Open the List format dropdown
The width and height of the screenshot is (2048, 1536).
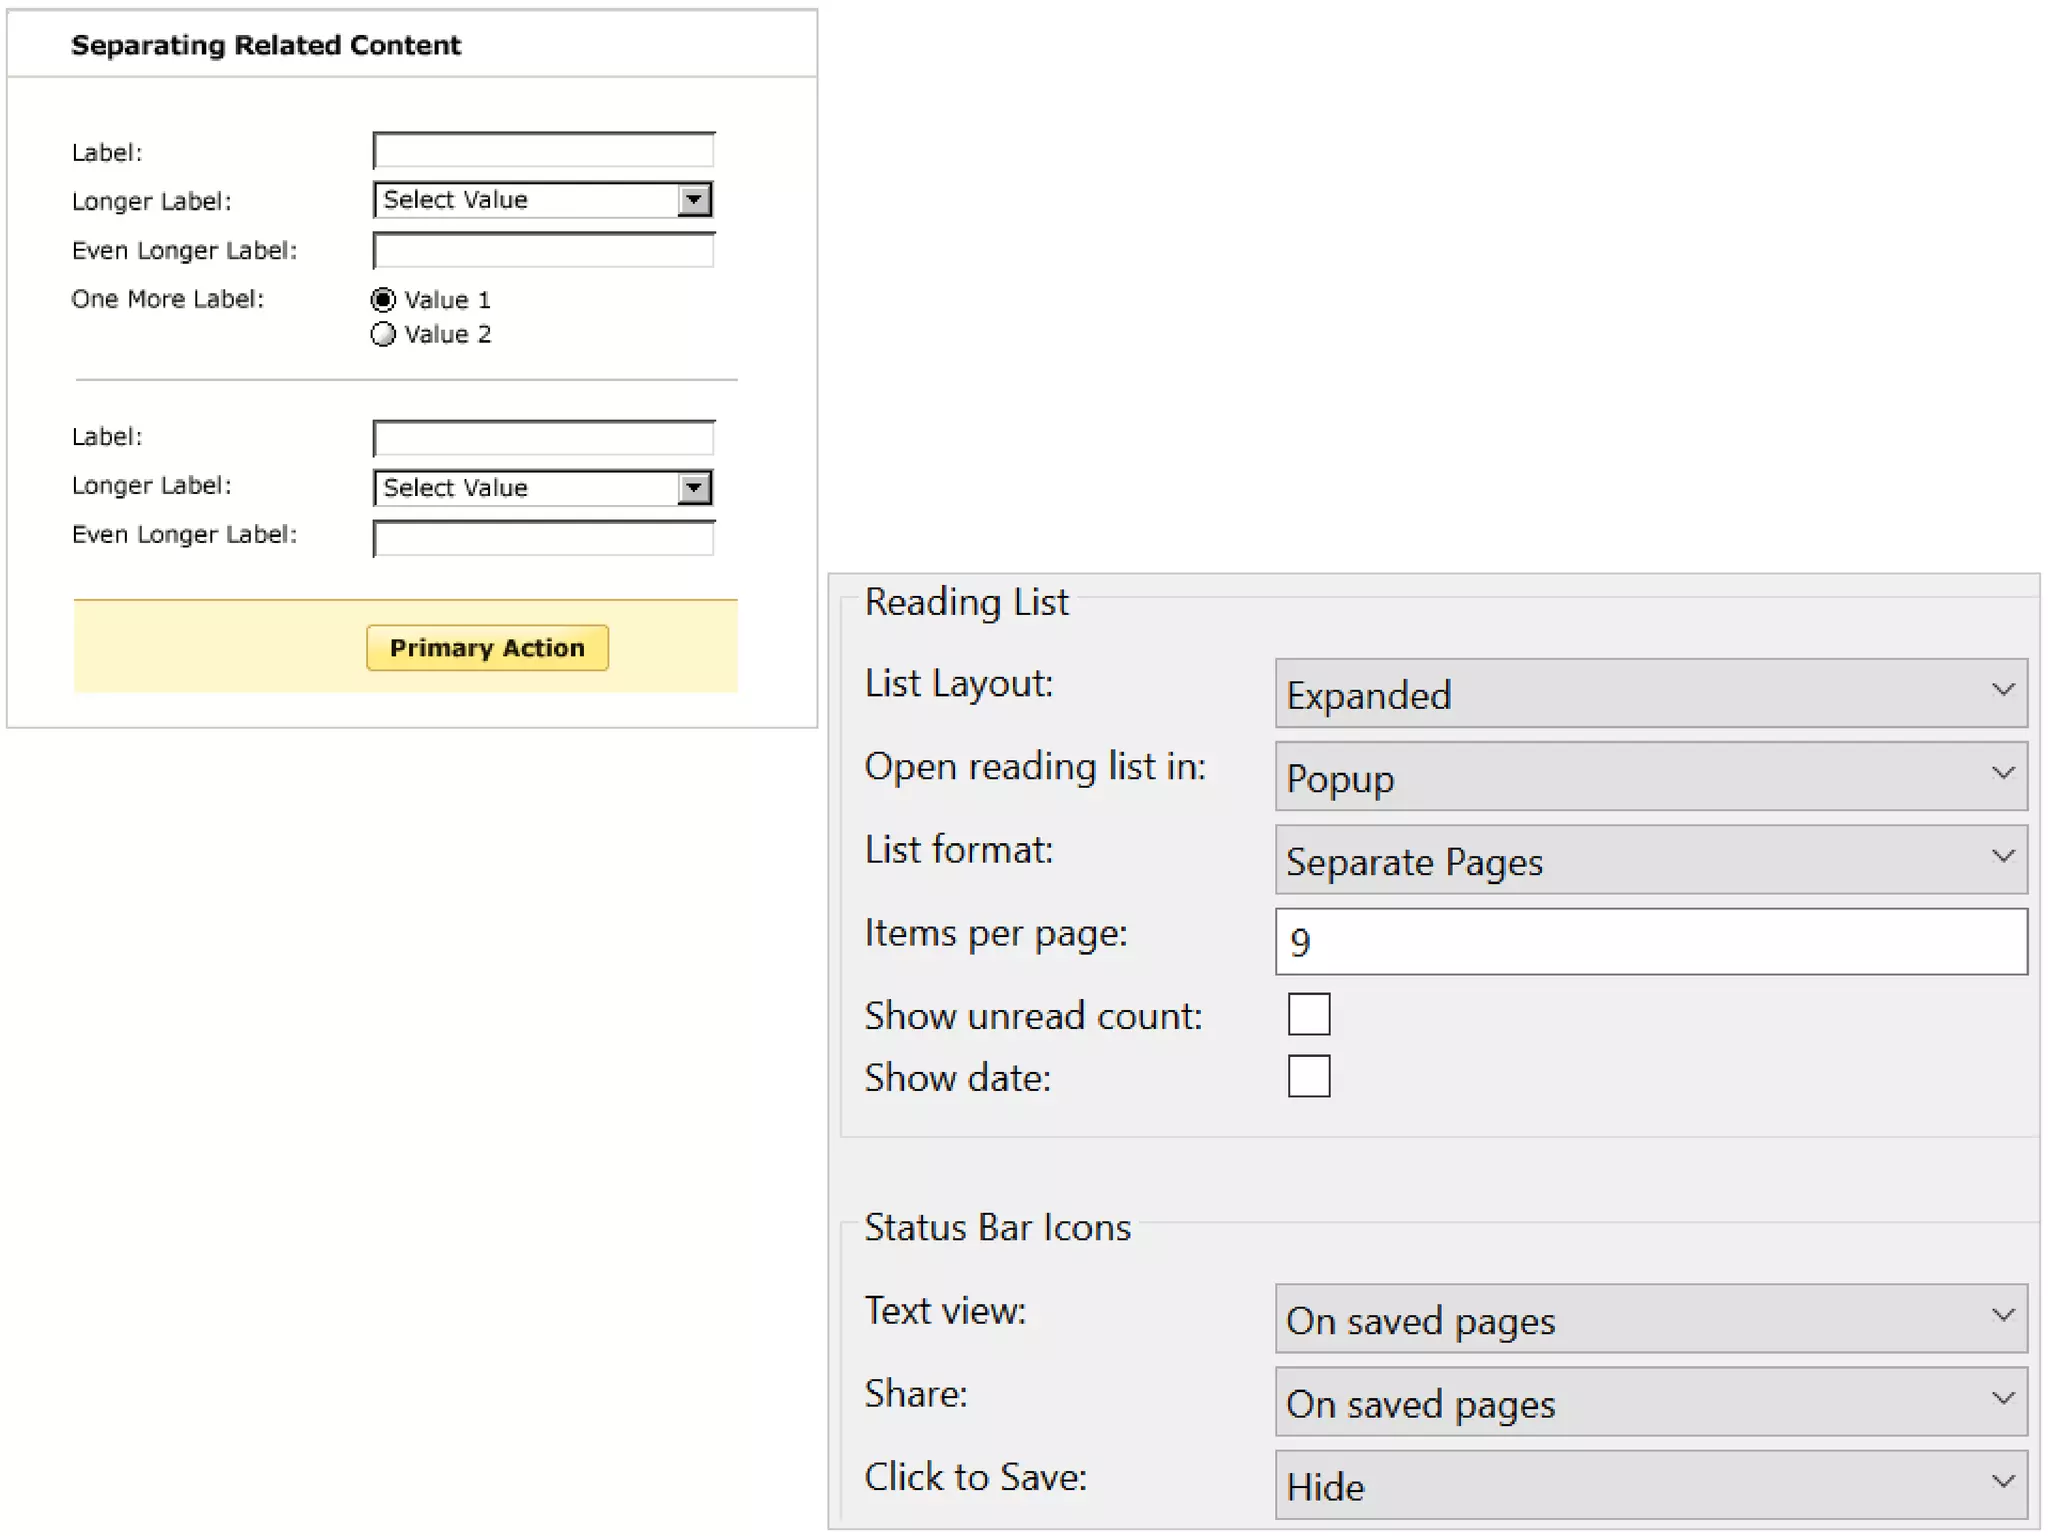click(x=1650, y=859)
